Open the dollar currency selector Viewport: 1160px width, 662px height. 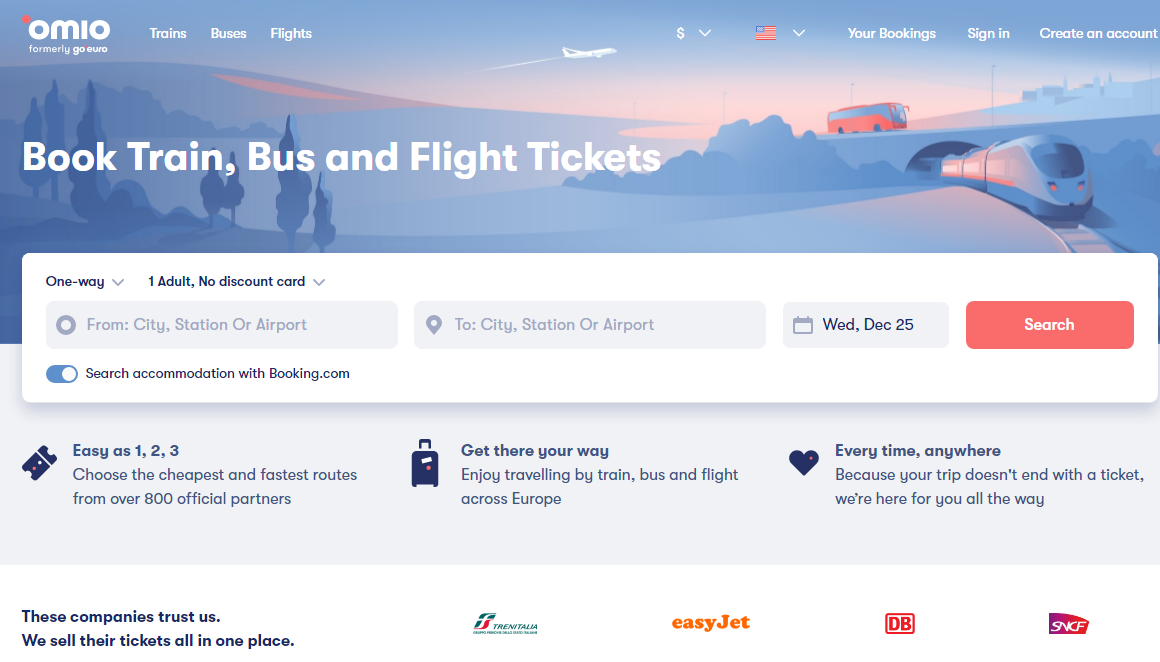[x=693, y=33]
